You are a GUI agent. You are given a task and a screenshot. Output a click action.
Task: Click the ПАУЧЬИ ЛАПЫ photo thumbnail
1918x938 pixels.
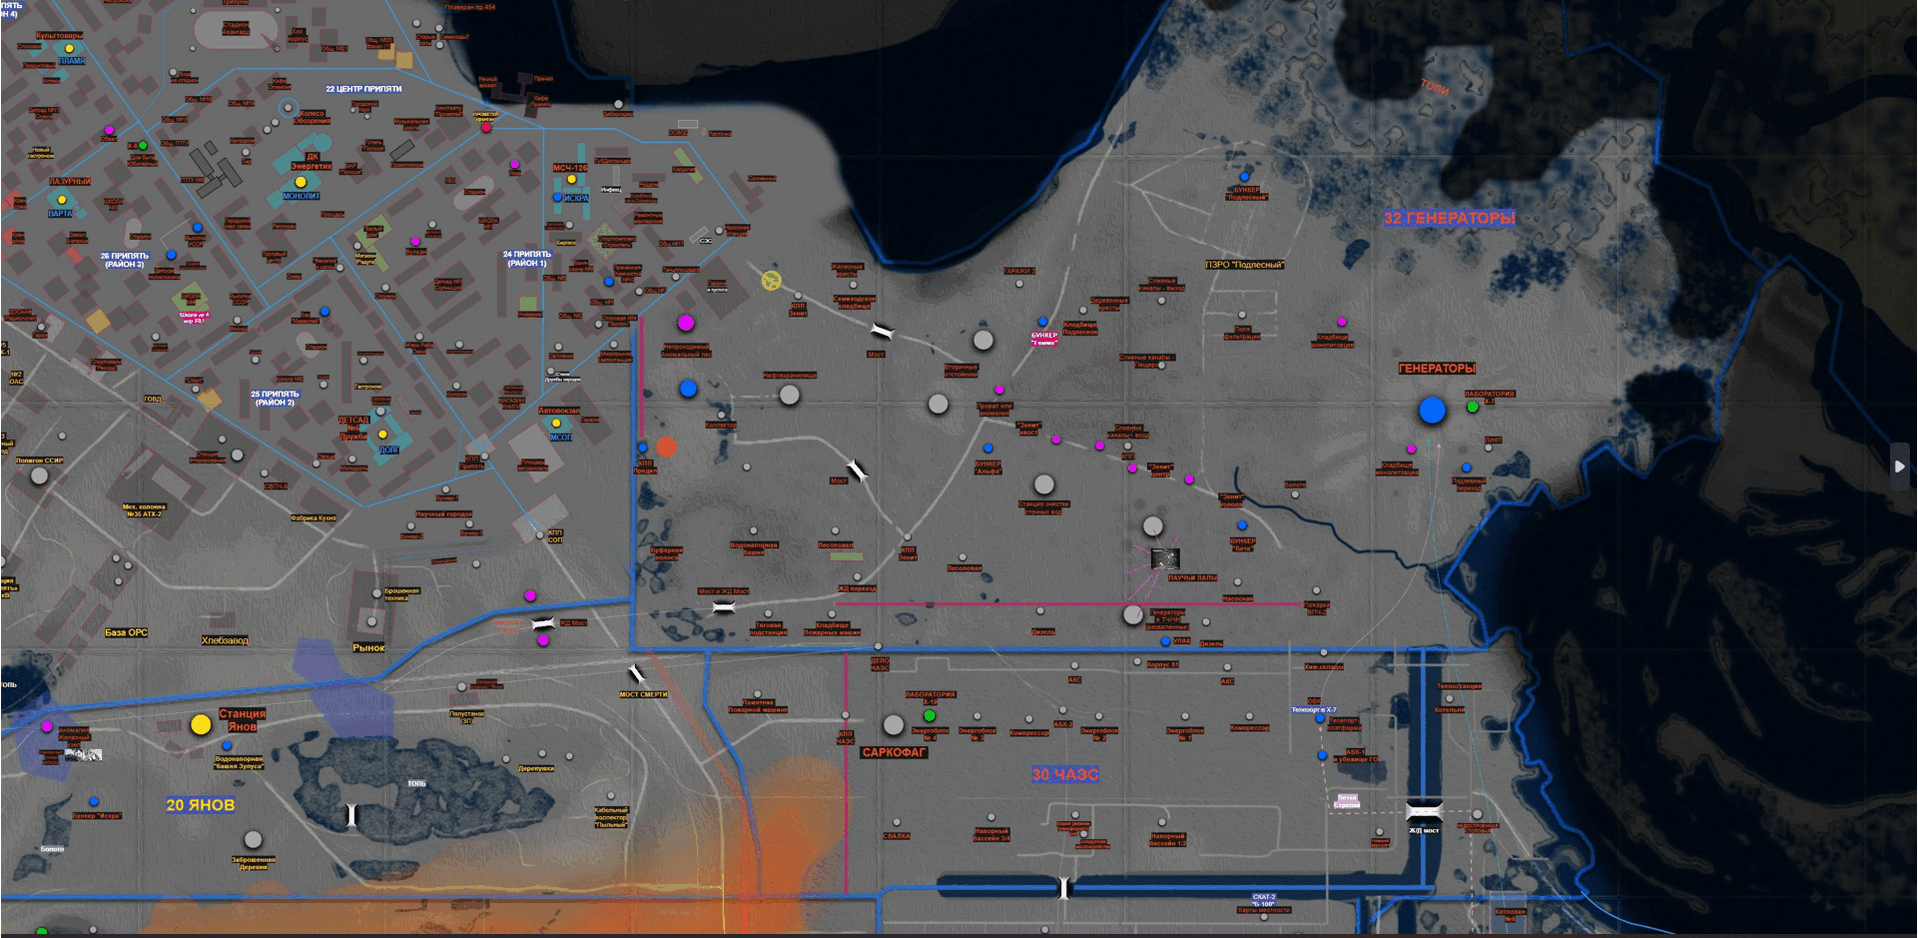(1165, 558)
